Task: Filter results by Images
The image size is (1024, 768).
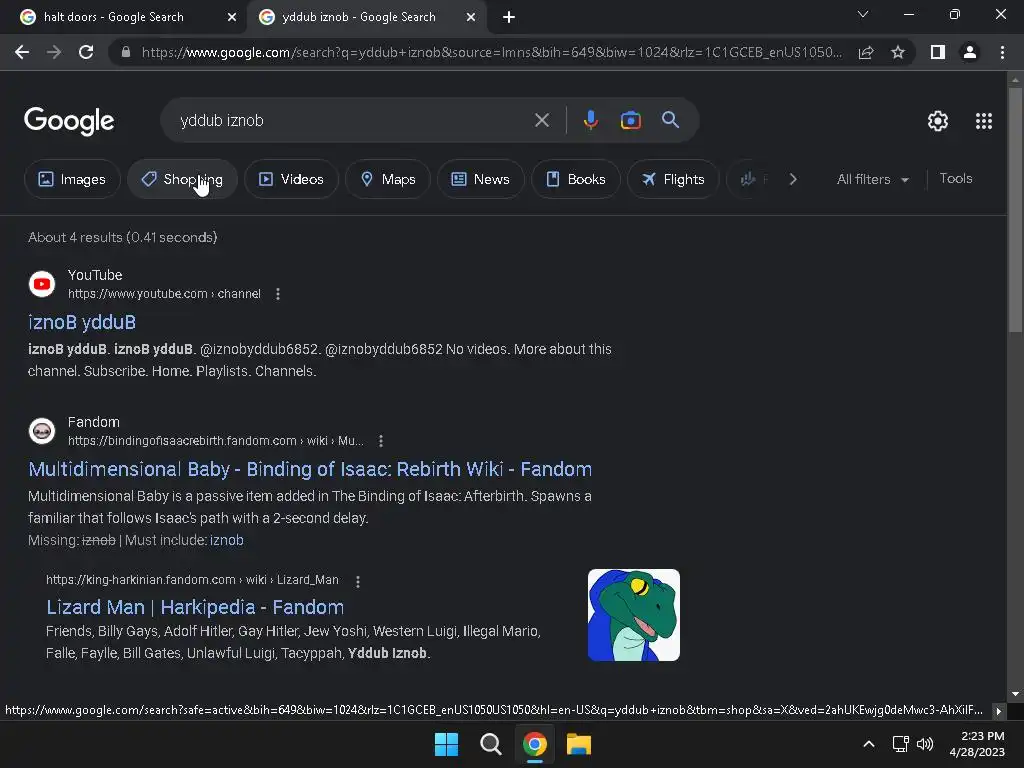Action: pos(72,179)
